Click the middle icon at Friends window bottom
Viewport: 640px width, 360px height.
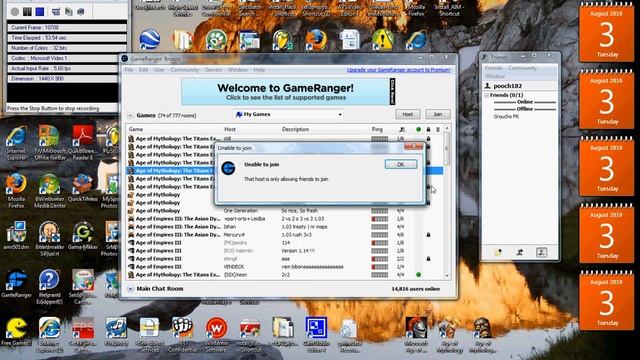tap(520, 252)
